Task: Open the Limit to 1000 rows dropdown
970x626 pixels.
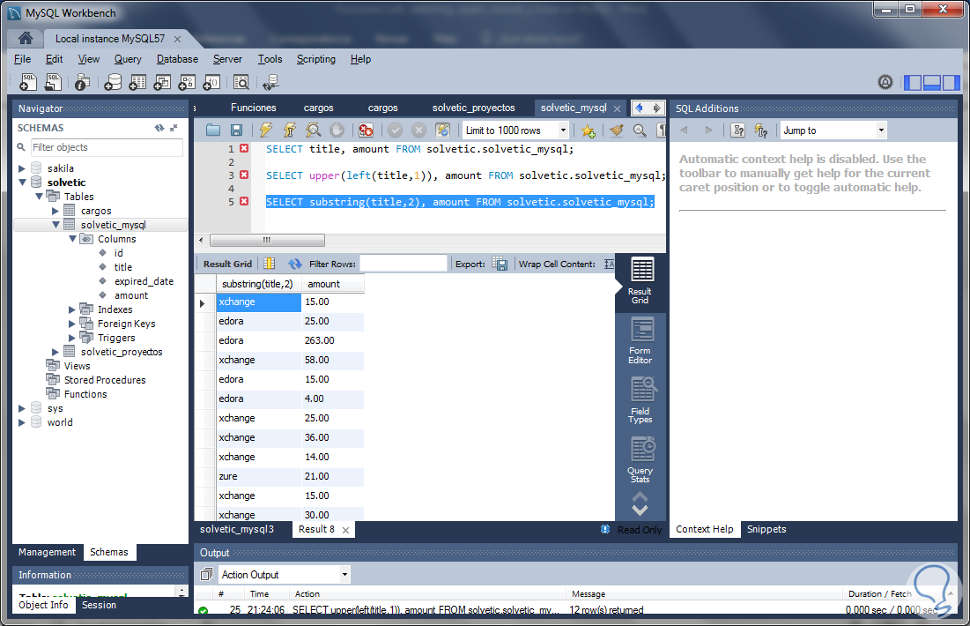Action: pos(515,131)
